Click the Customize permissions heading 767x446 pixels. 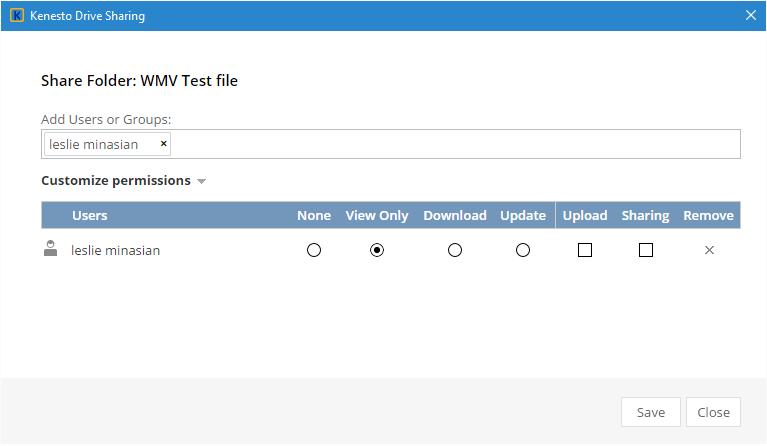(116, 180)
